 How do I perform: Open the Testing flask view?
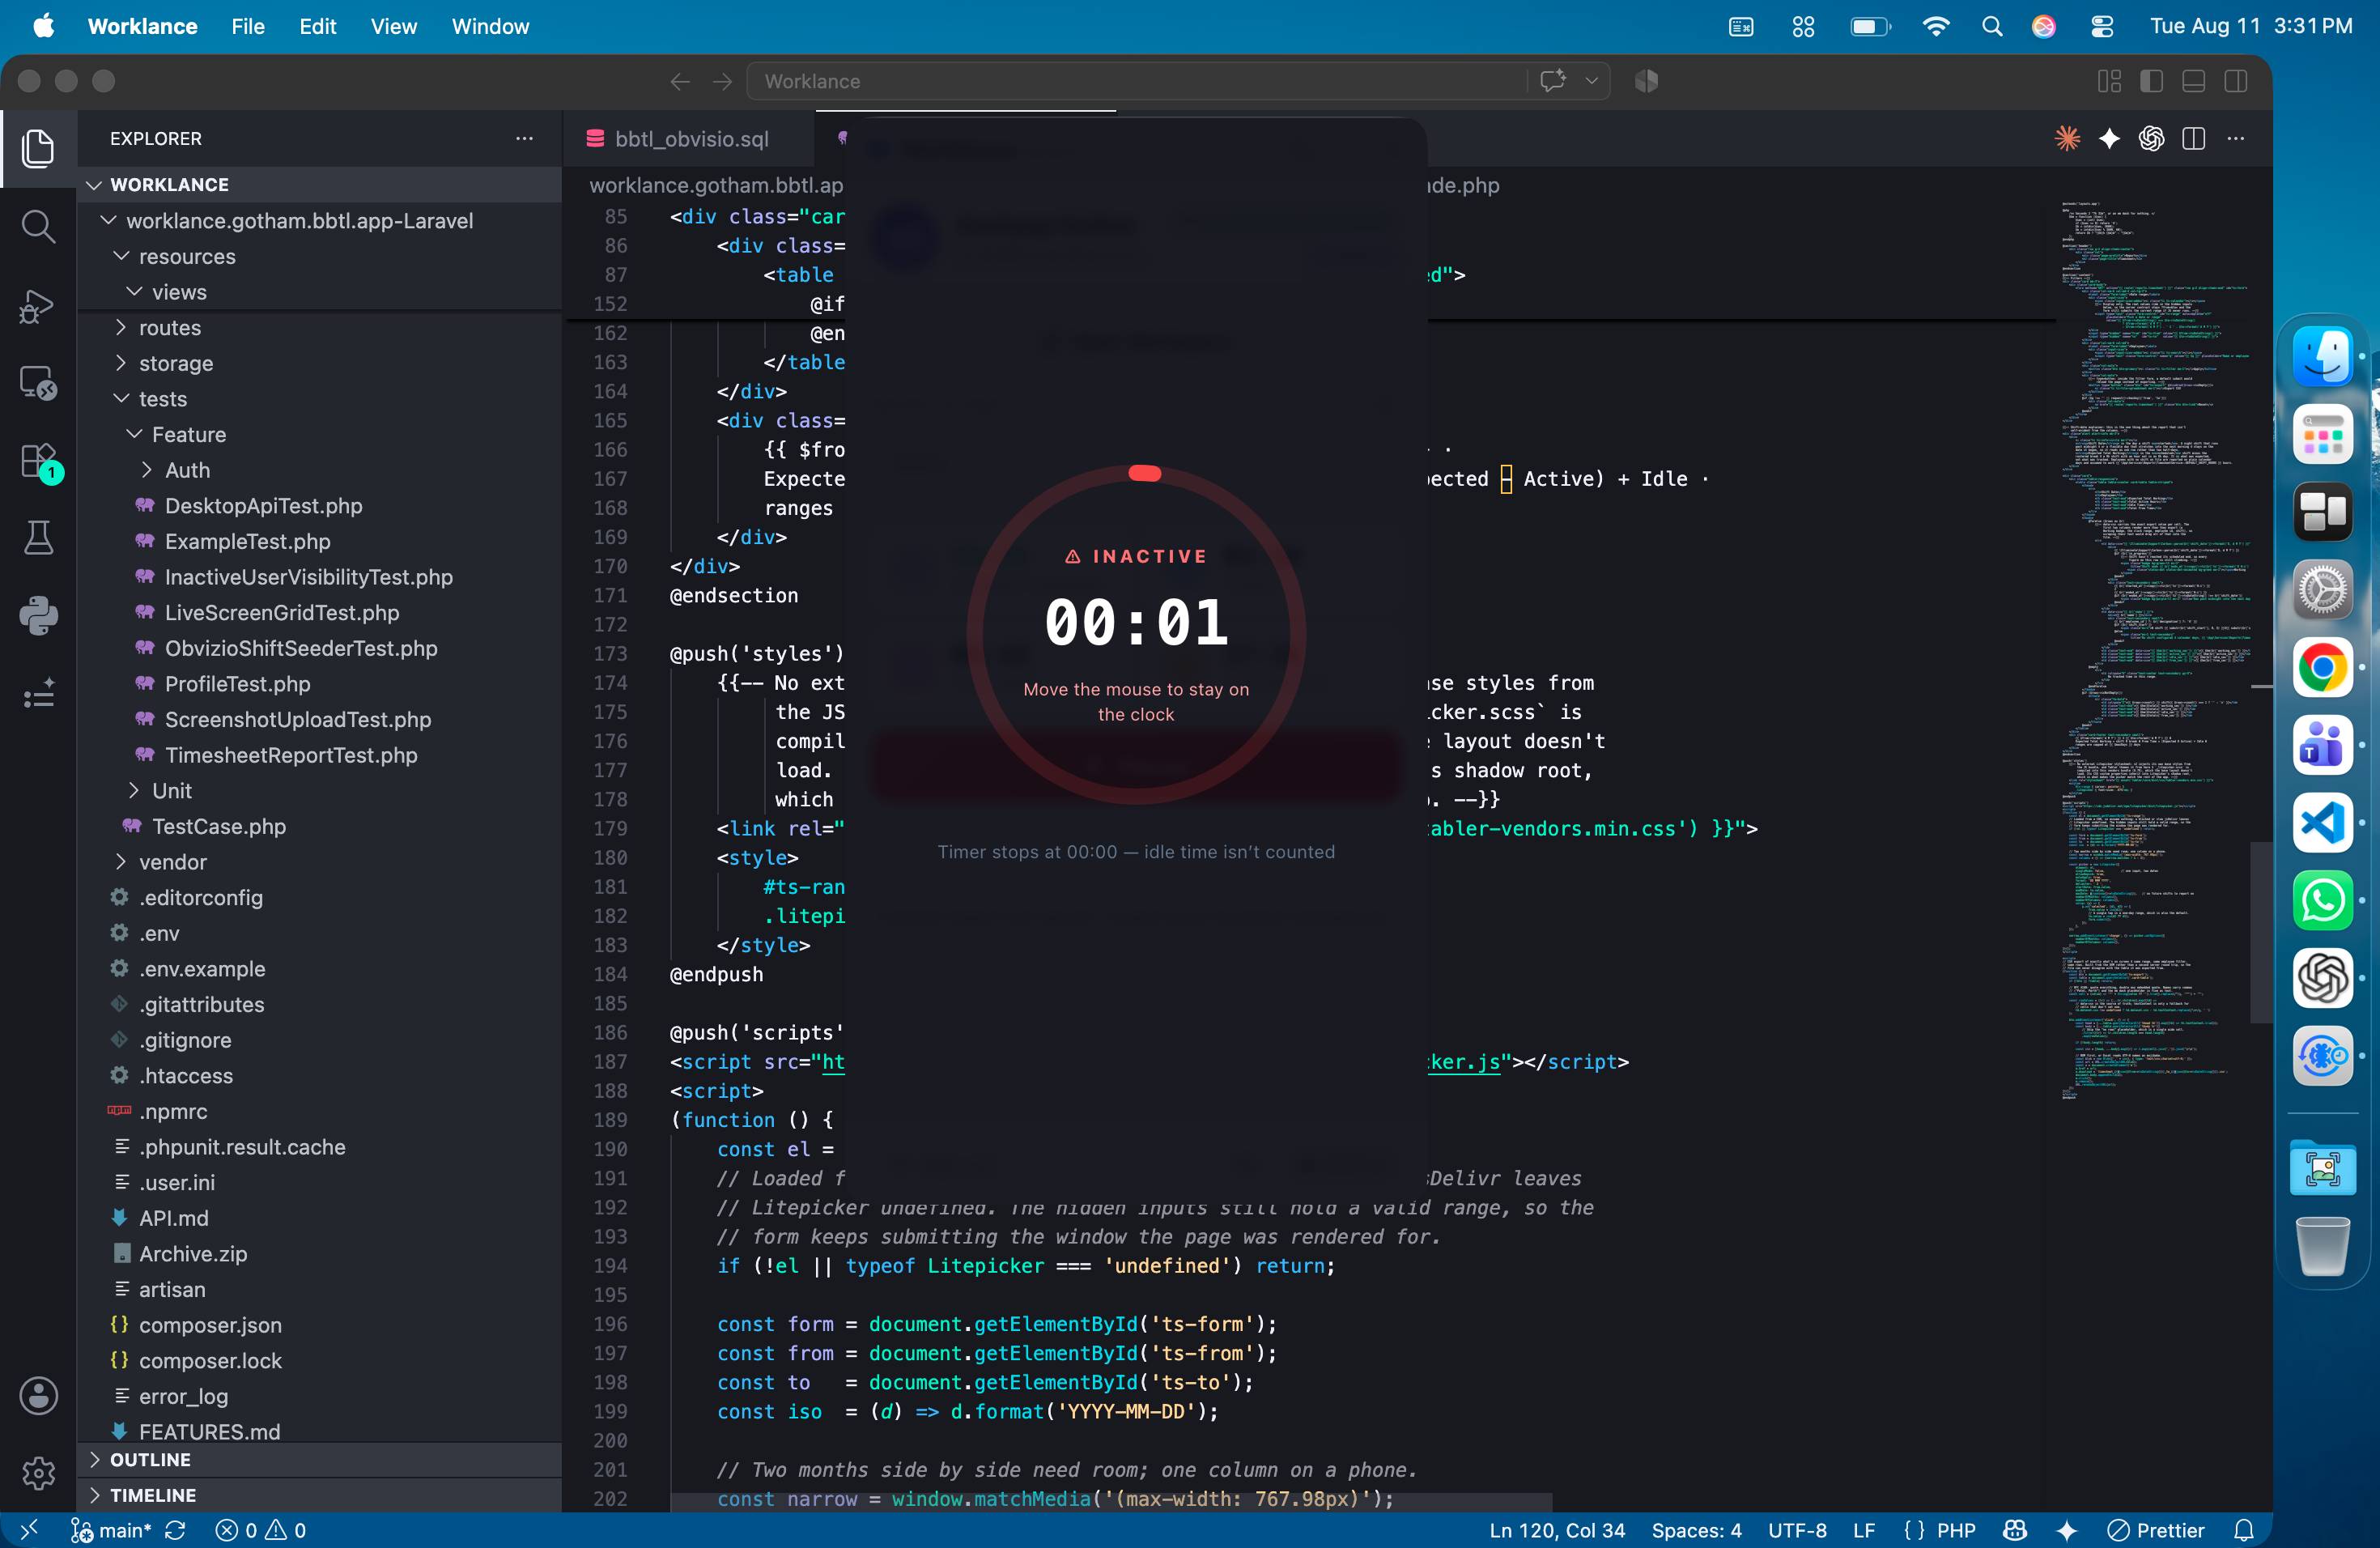pos(38,538)
